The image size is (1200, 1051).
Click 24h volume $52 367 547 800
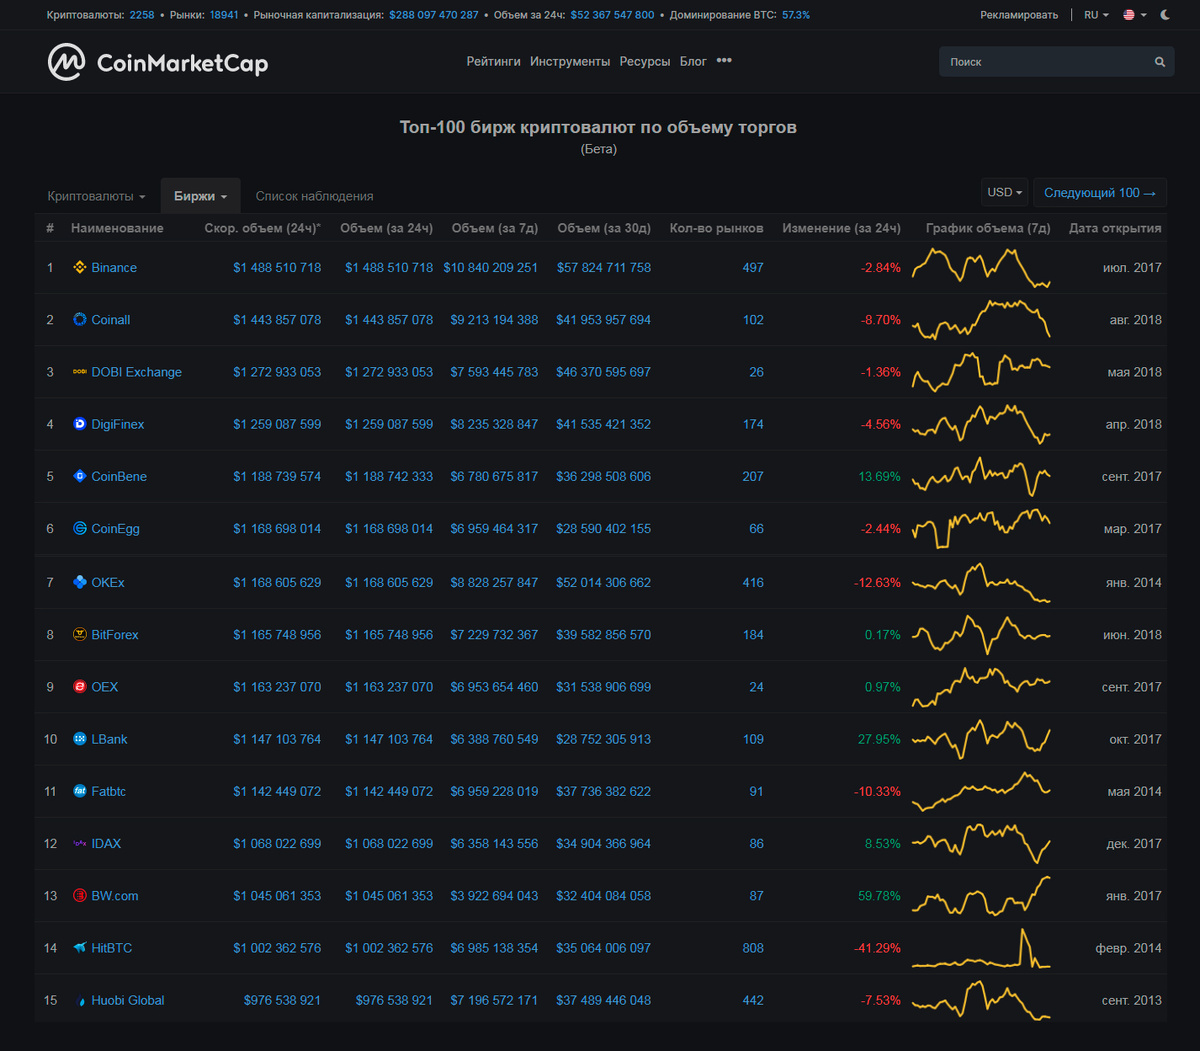click(613, 15)
